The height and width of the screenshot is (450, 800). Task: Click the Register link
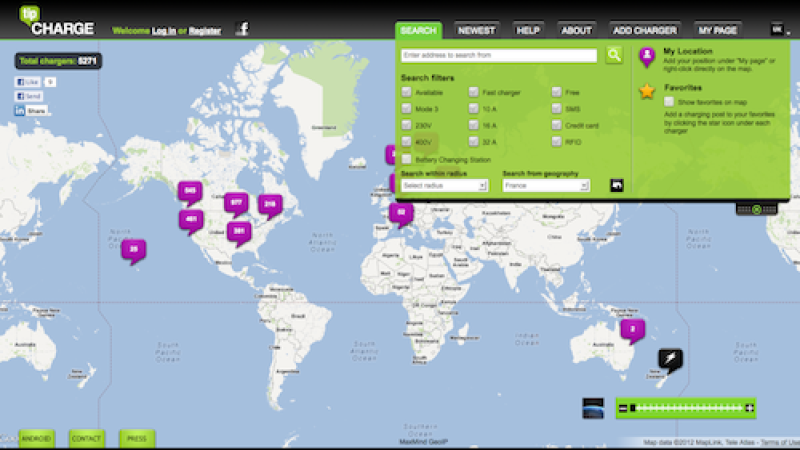click(205, 31)
